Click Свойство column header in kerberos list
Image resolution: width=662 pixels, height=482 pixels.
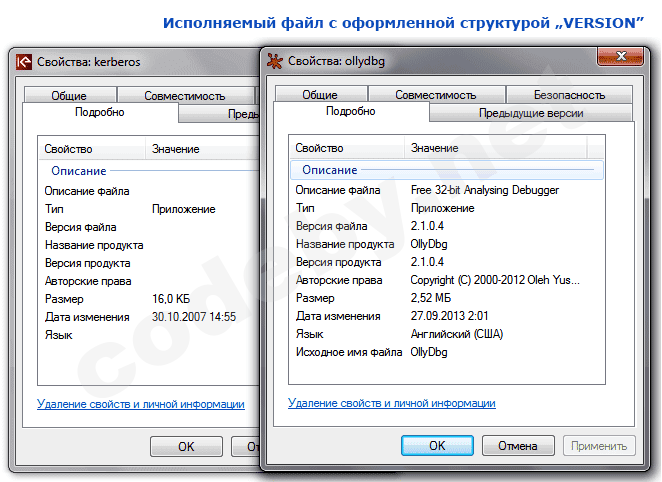[x=92, y=149]
